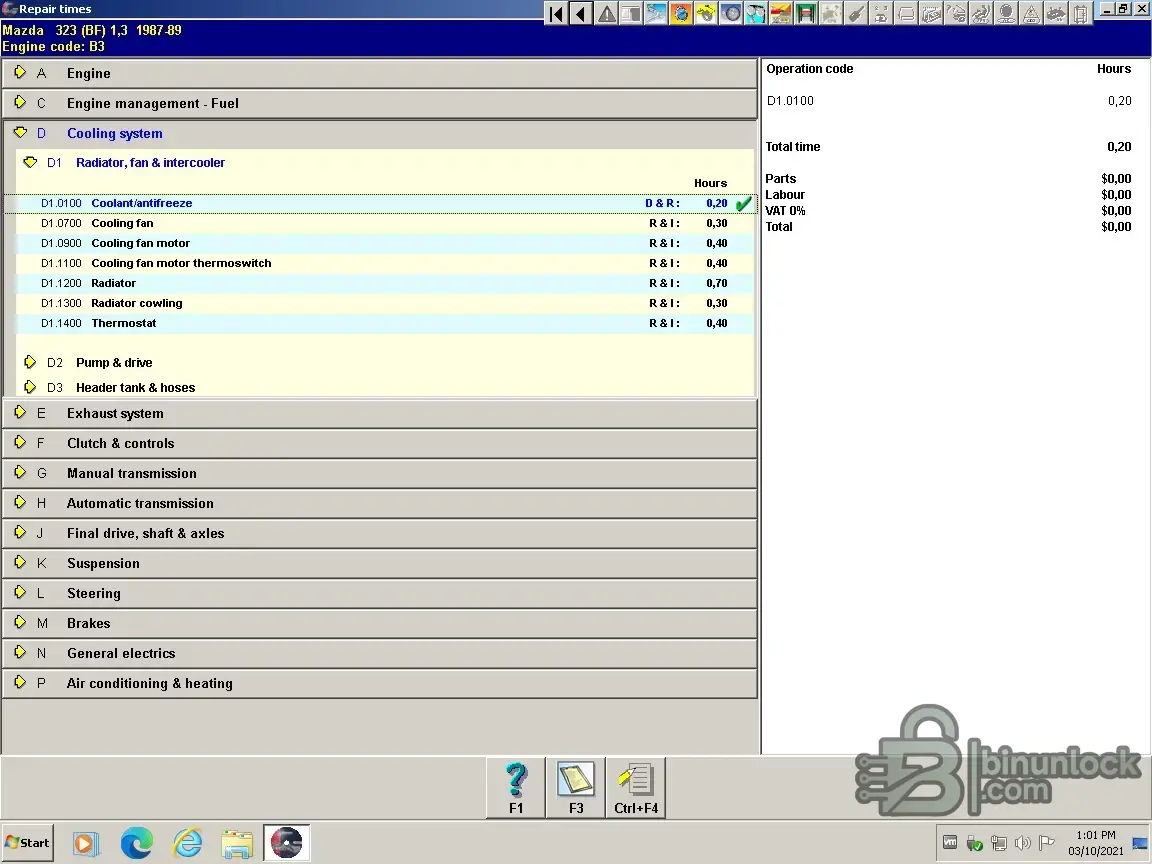Expand the G Manual transmission section
Image resolution: width=1152 pixels, height=864 pixels.
click(380, 474)
